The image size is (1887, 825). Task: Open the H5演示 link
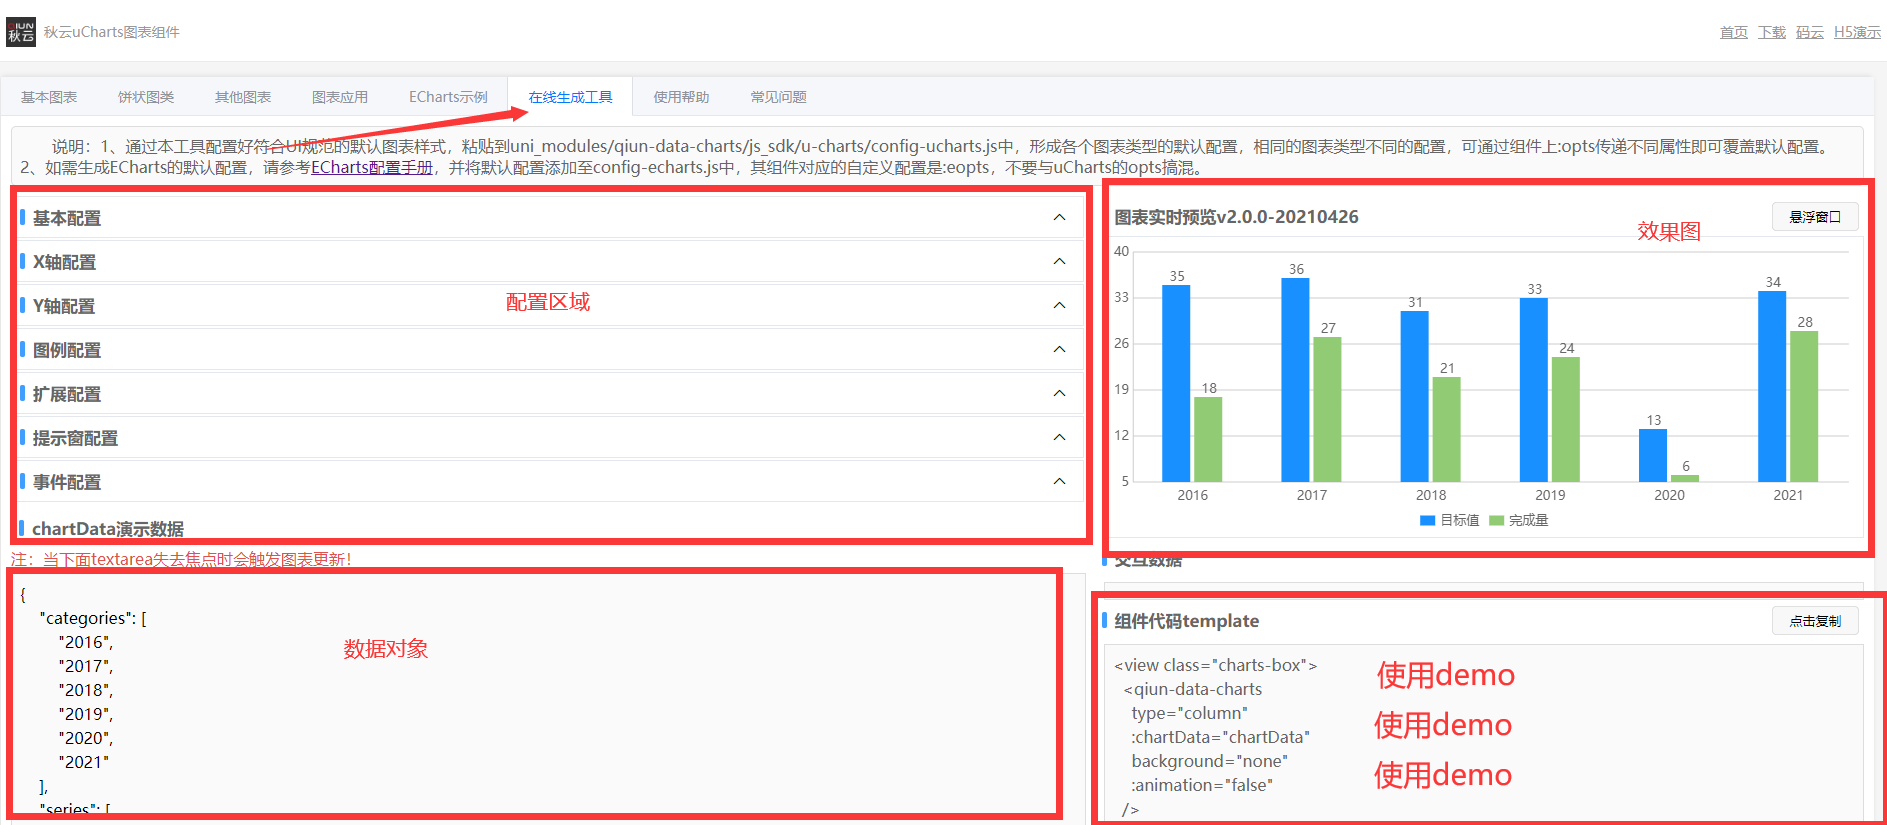[x=1857, y=32]
